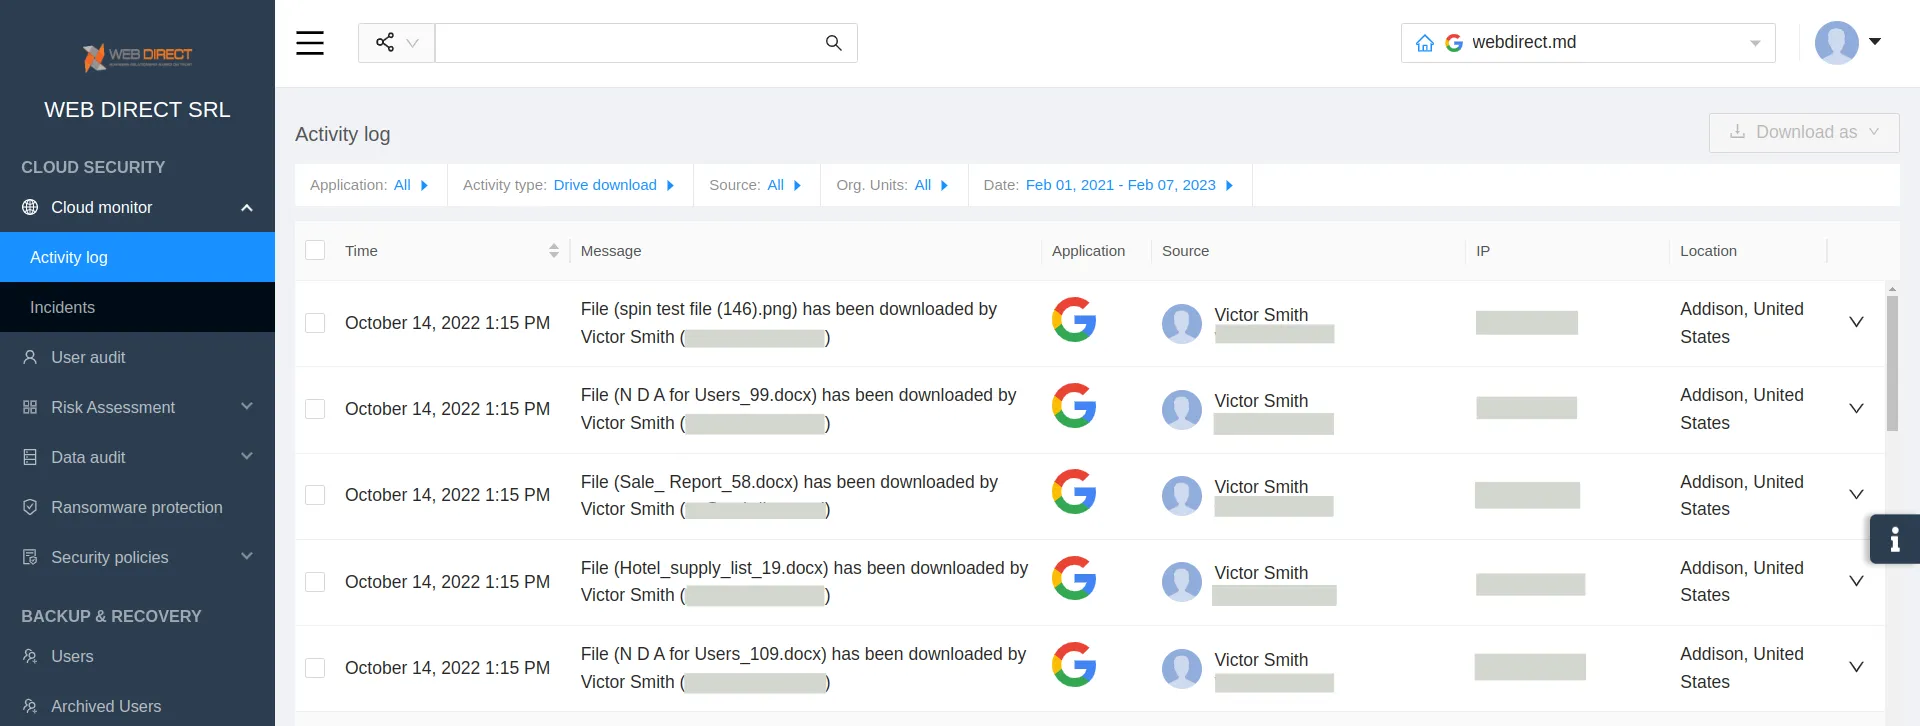Click the info icon on right edge
This screenshot has width=1920, height=726.
point(1894,540)
